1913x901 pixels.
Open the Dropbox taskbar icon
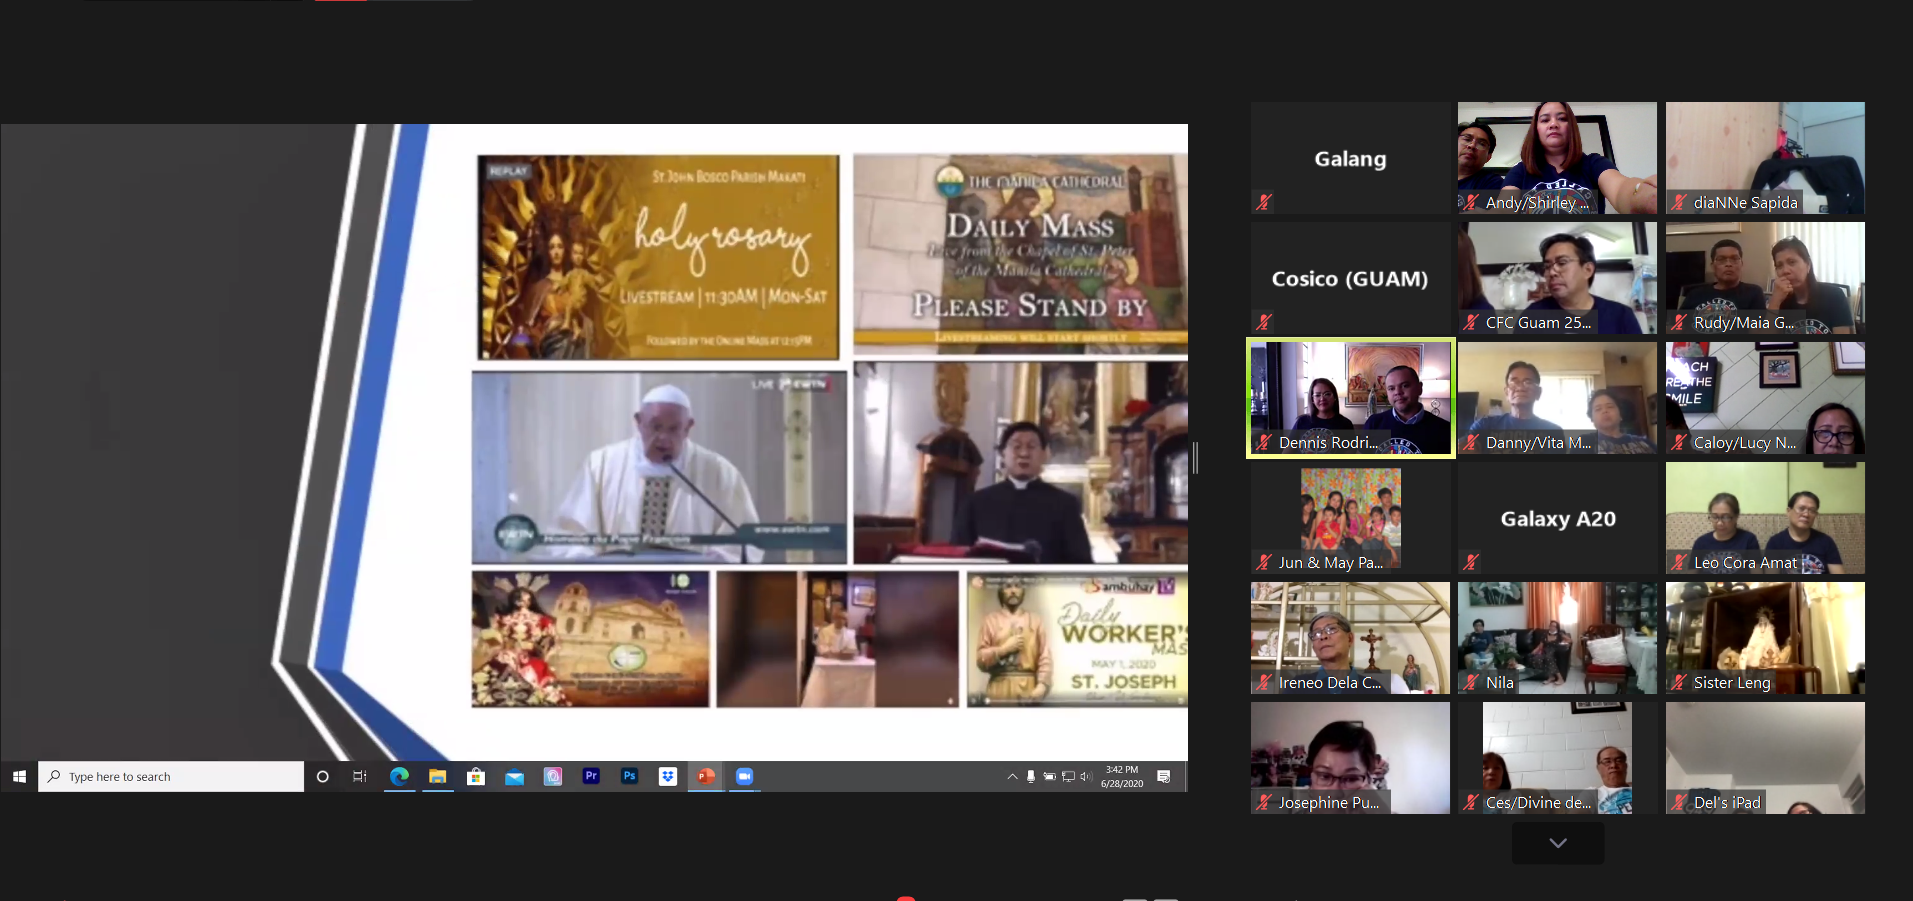click(668, 776)
